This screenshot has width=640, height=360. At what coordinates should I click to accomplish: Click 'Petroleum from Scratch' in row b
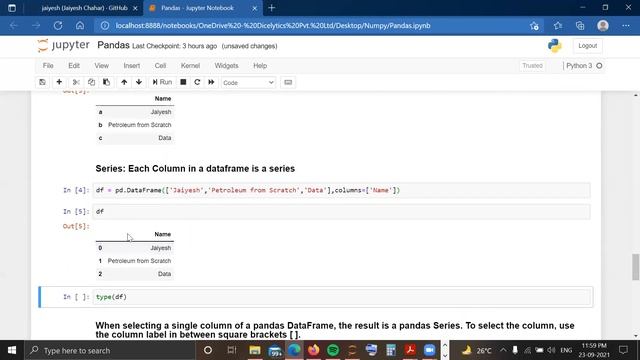140,125
